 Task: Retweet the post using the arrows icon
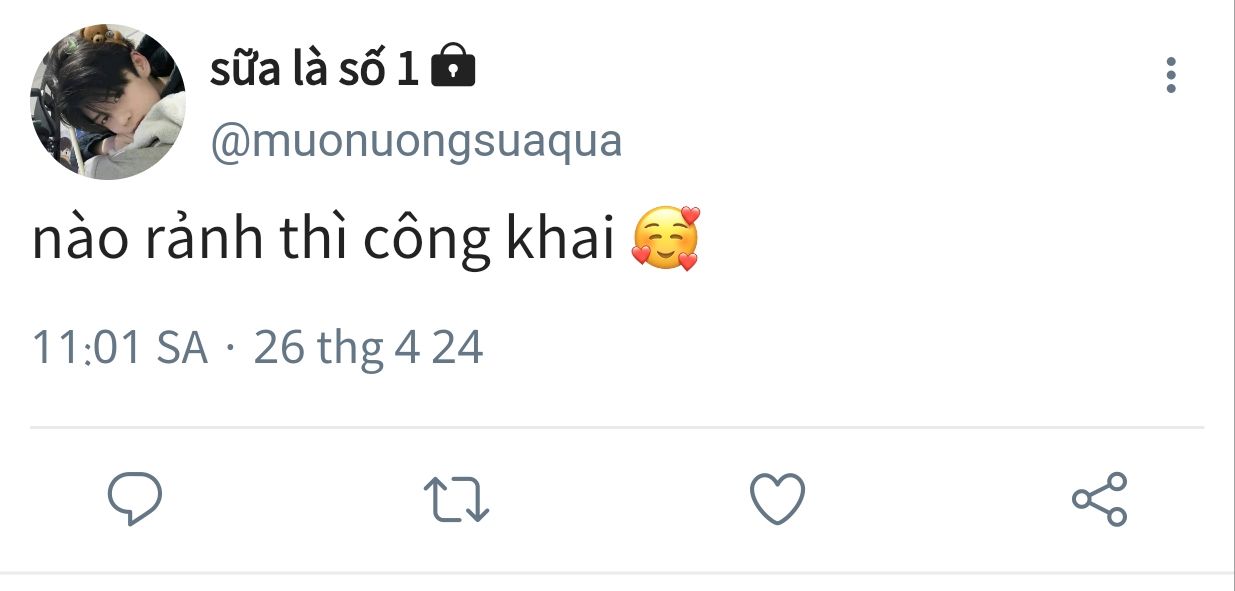point(456,499)
